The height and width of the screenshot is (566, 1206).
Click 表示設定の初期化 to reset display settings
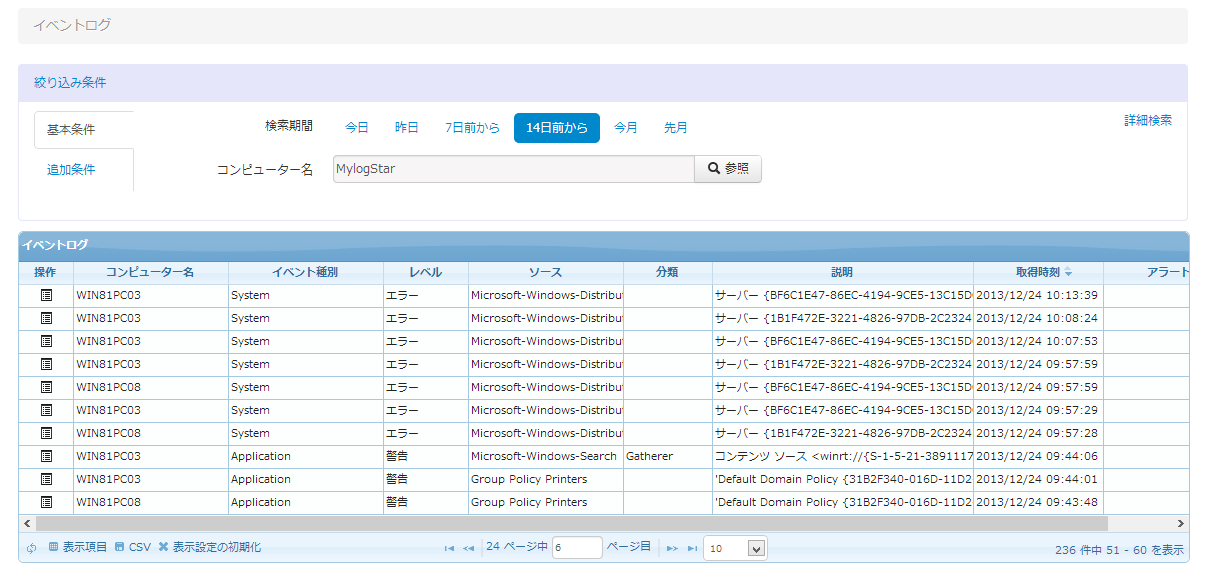pyautogui.click(x=209, y=547)
